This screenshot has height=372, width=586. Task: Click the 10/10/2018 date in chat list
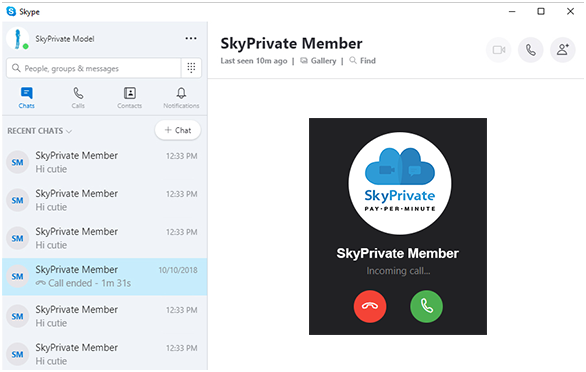(178, 270)
